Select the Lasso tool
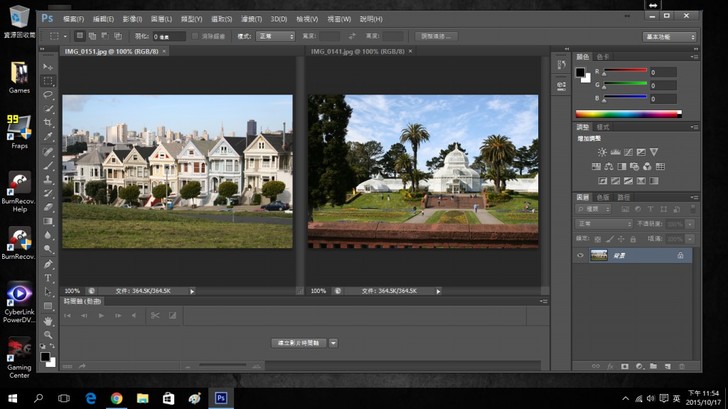 tap(47, 94)
